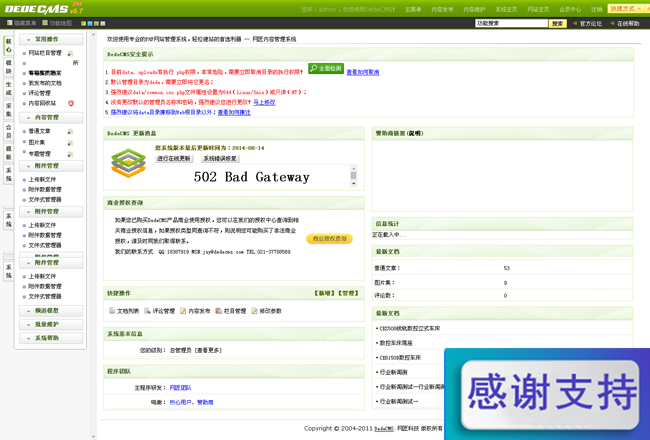Expand the 频道模型 sidebar section
650x440 pixels.
tap(51, 311)
